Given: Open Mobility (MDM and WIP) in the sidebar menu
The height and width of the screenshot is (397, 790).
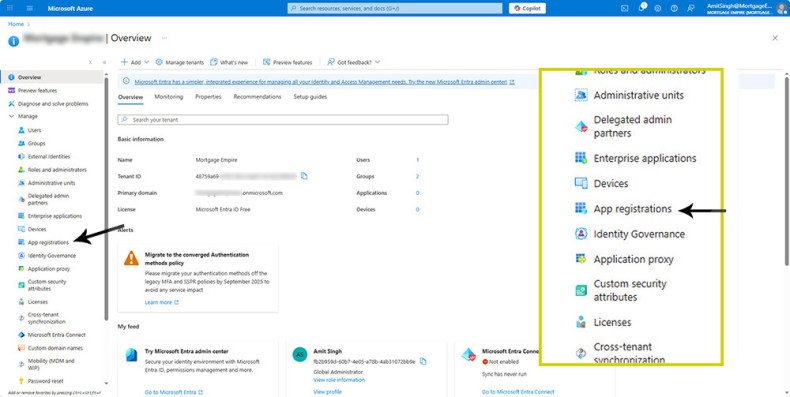Looking at the screenshot, I should 51,364.
